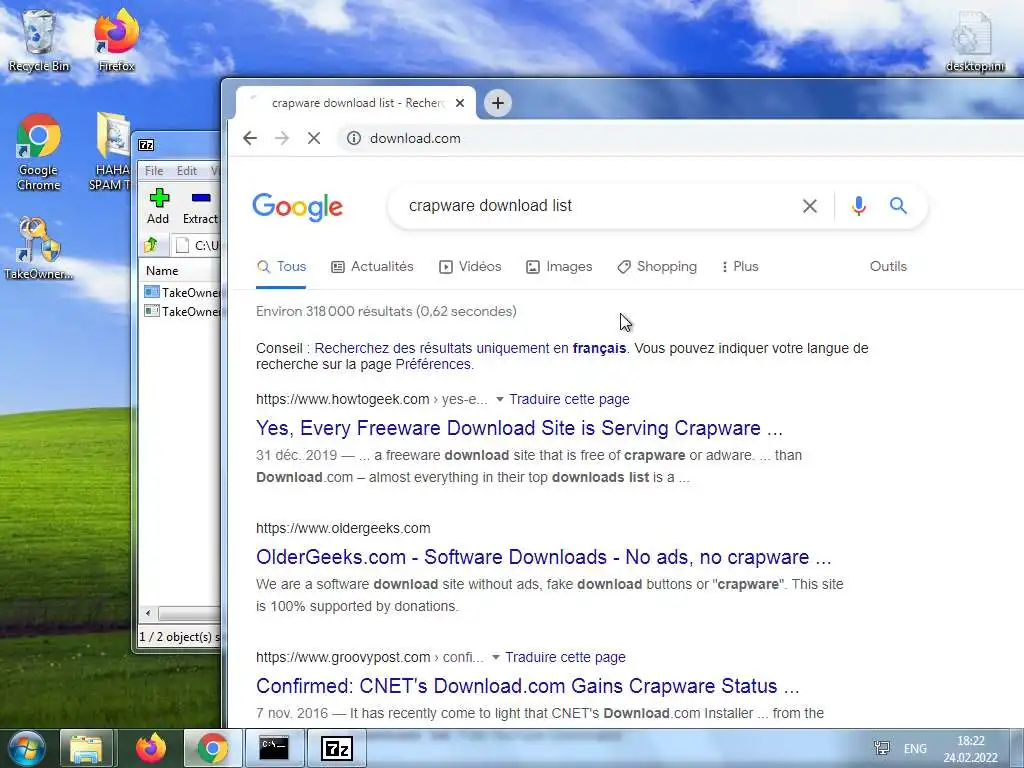Select the Tous results tab

281,266
